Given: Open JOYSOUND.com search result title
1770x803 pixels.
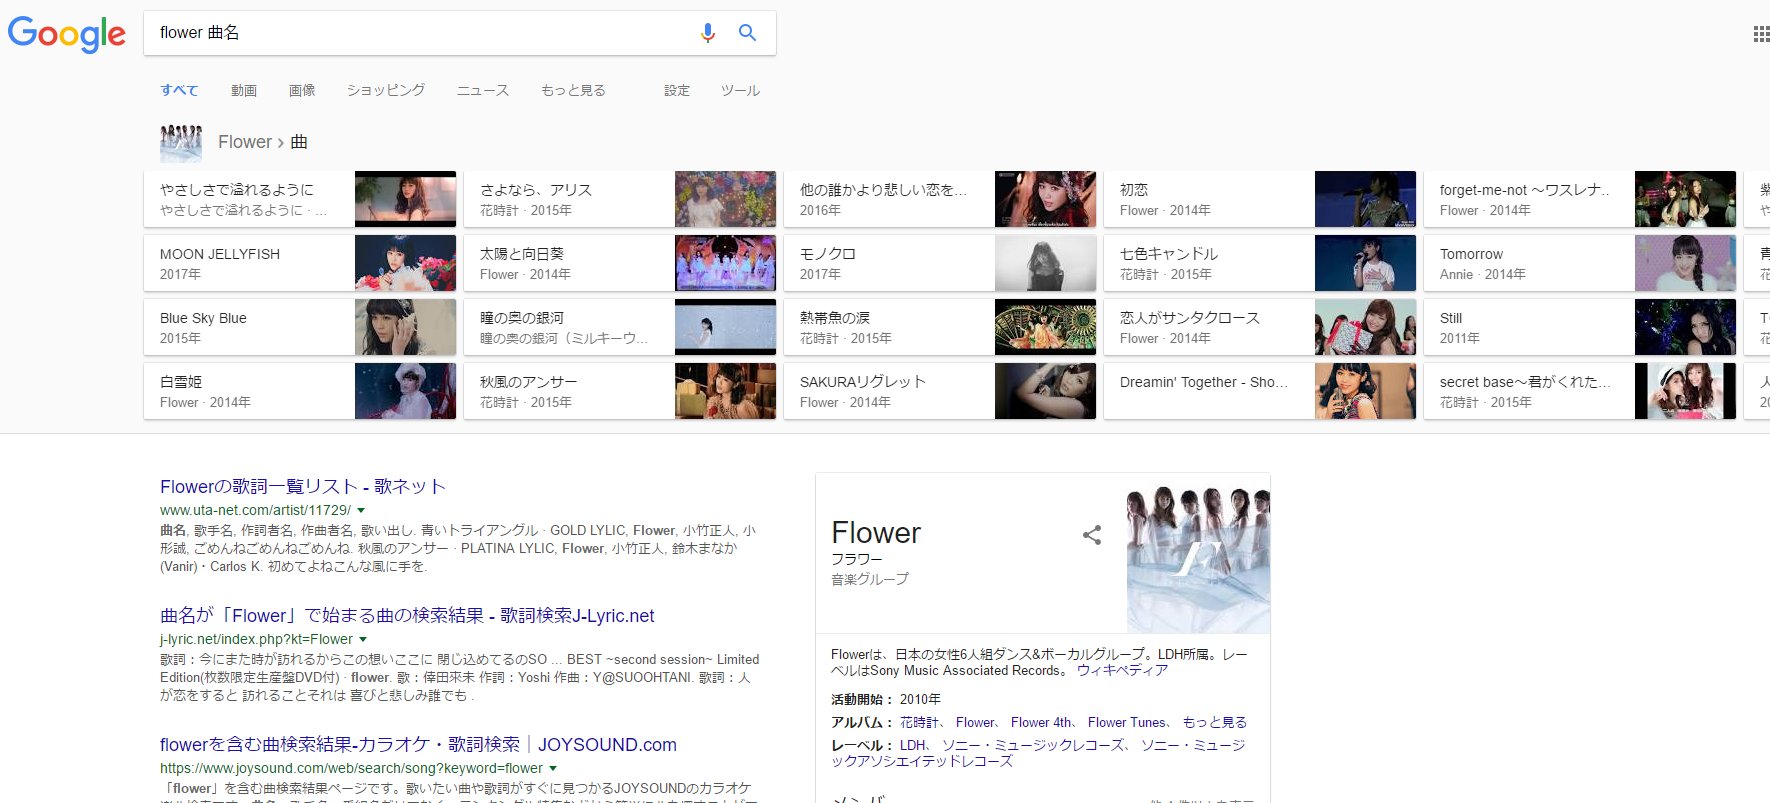Looking at the screenshot, I should 418,745.
